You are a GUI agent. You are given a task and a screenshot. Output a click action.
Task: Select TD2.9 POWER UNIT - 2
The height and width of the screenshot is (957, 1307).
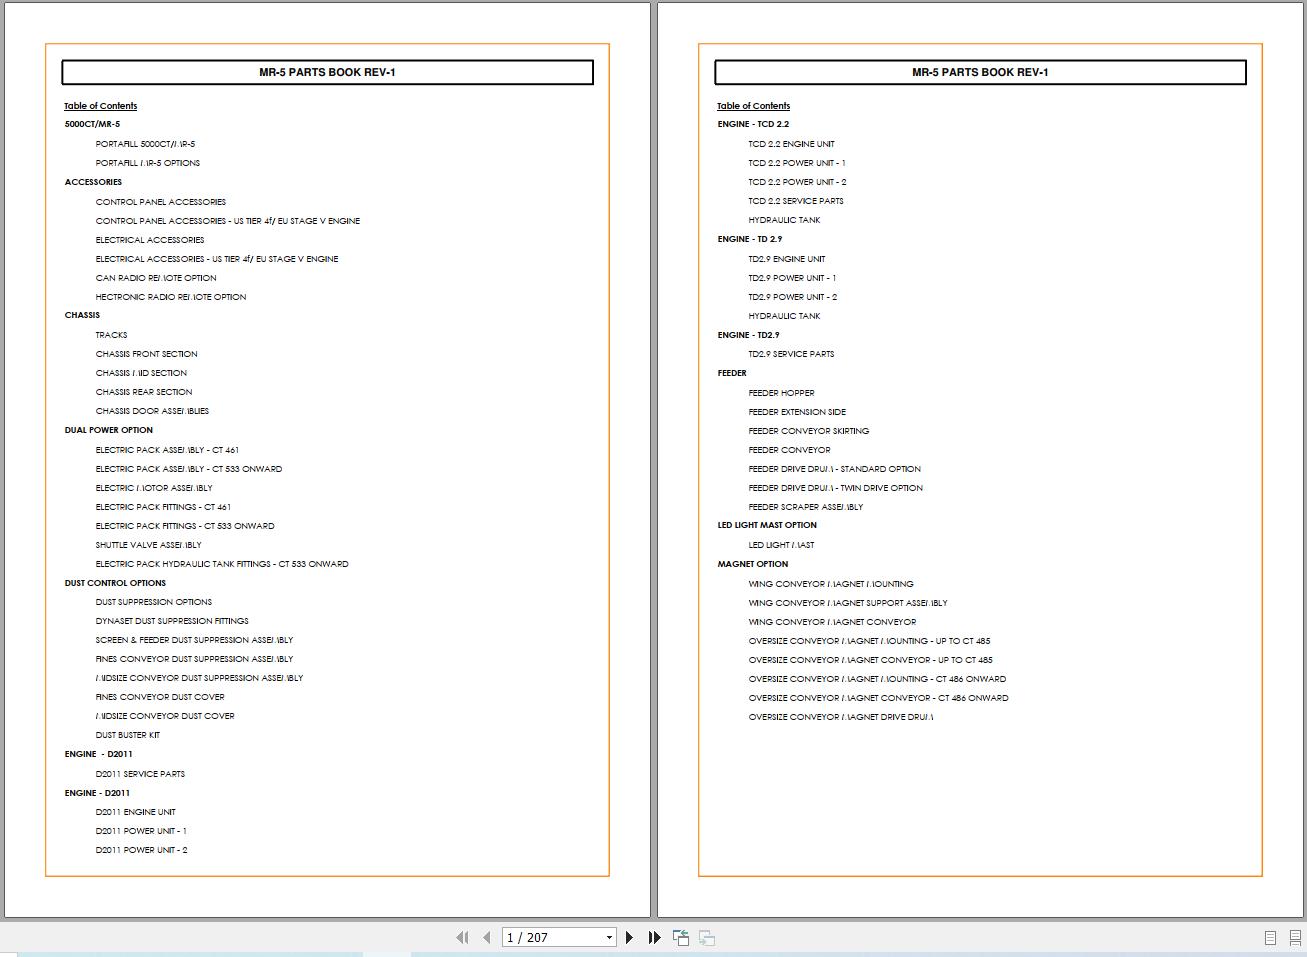[x=793, y=297]
